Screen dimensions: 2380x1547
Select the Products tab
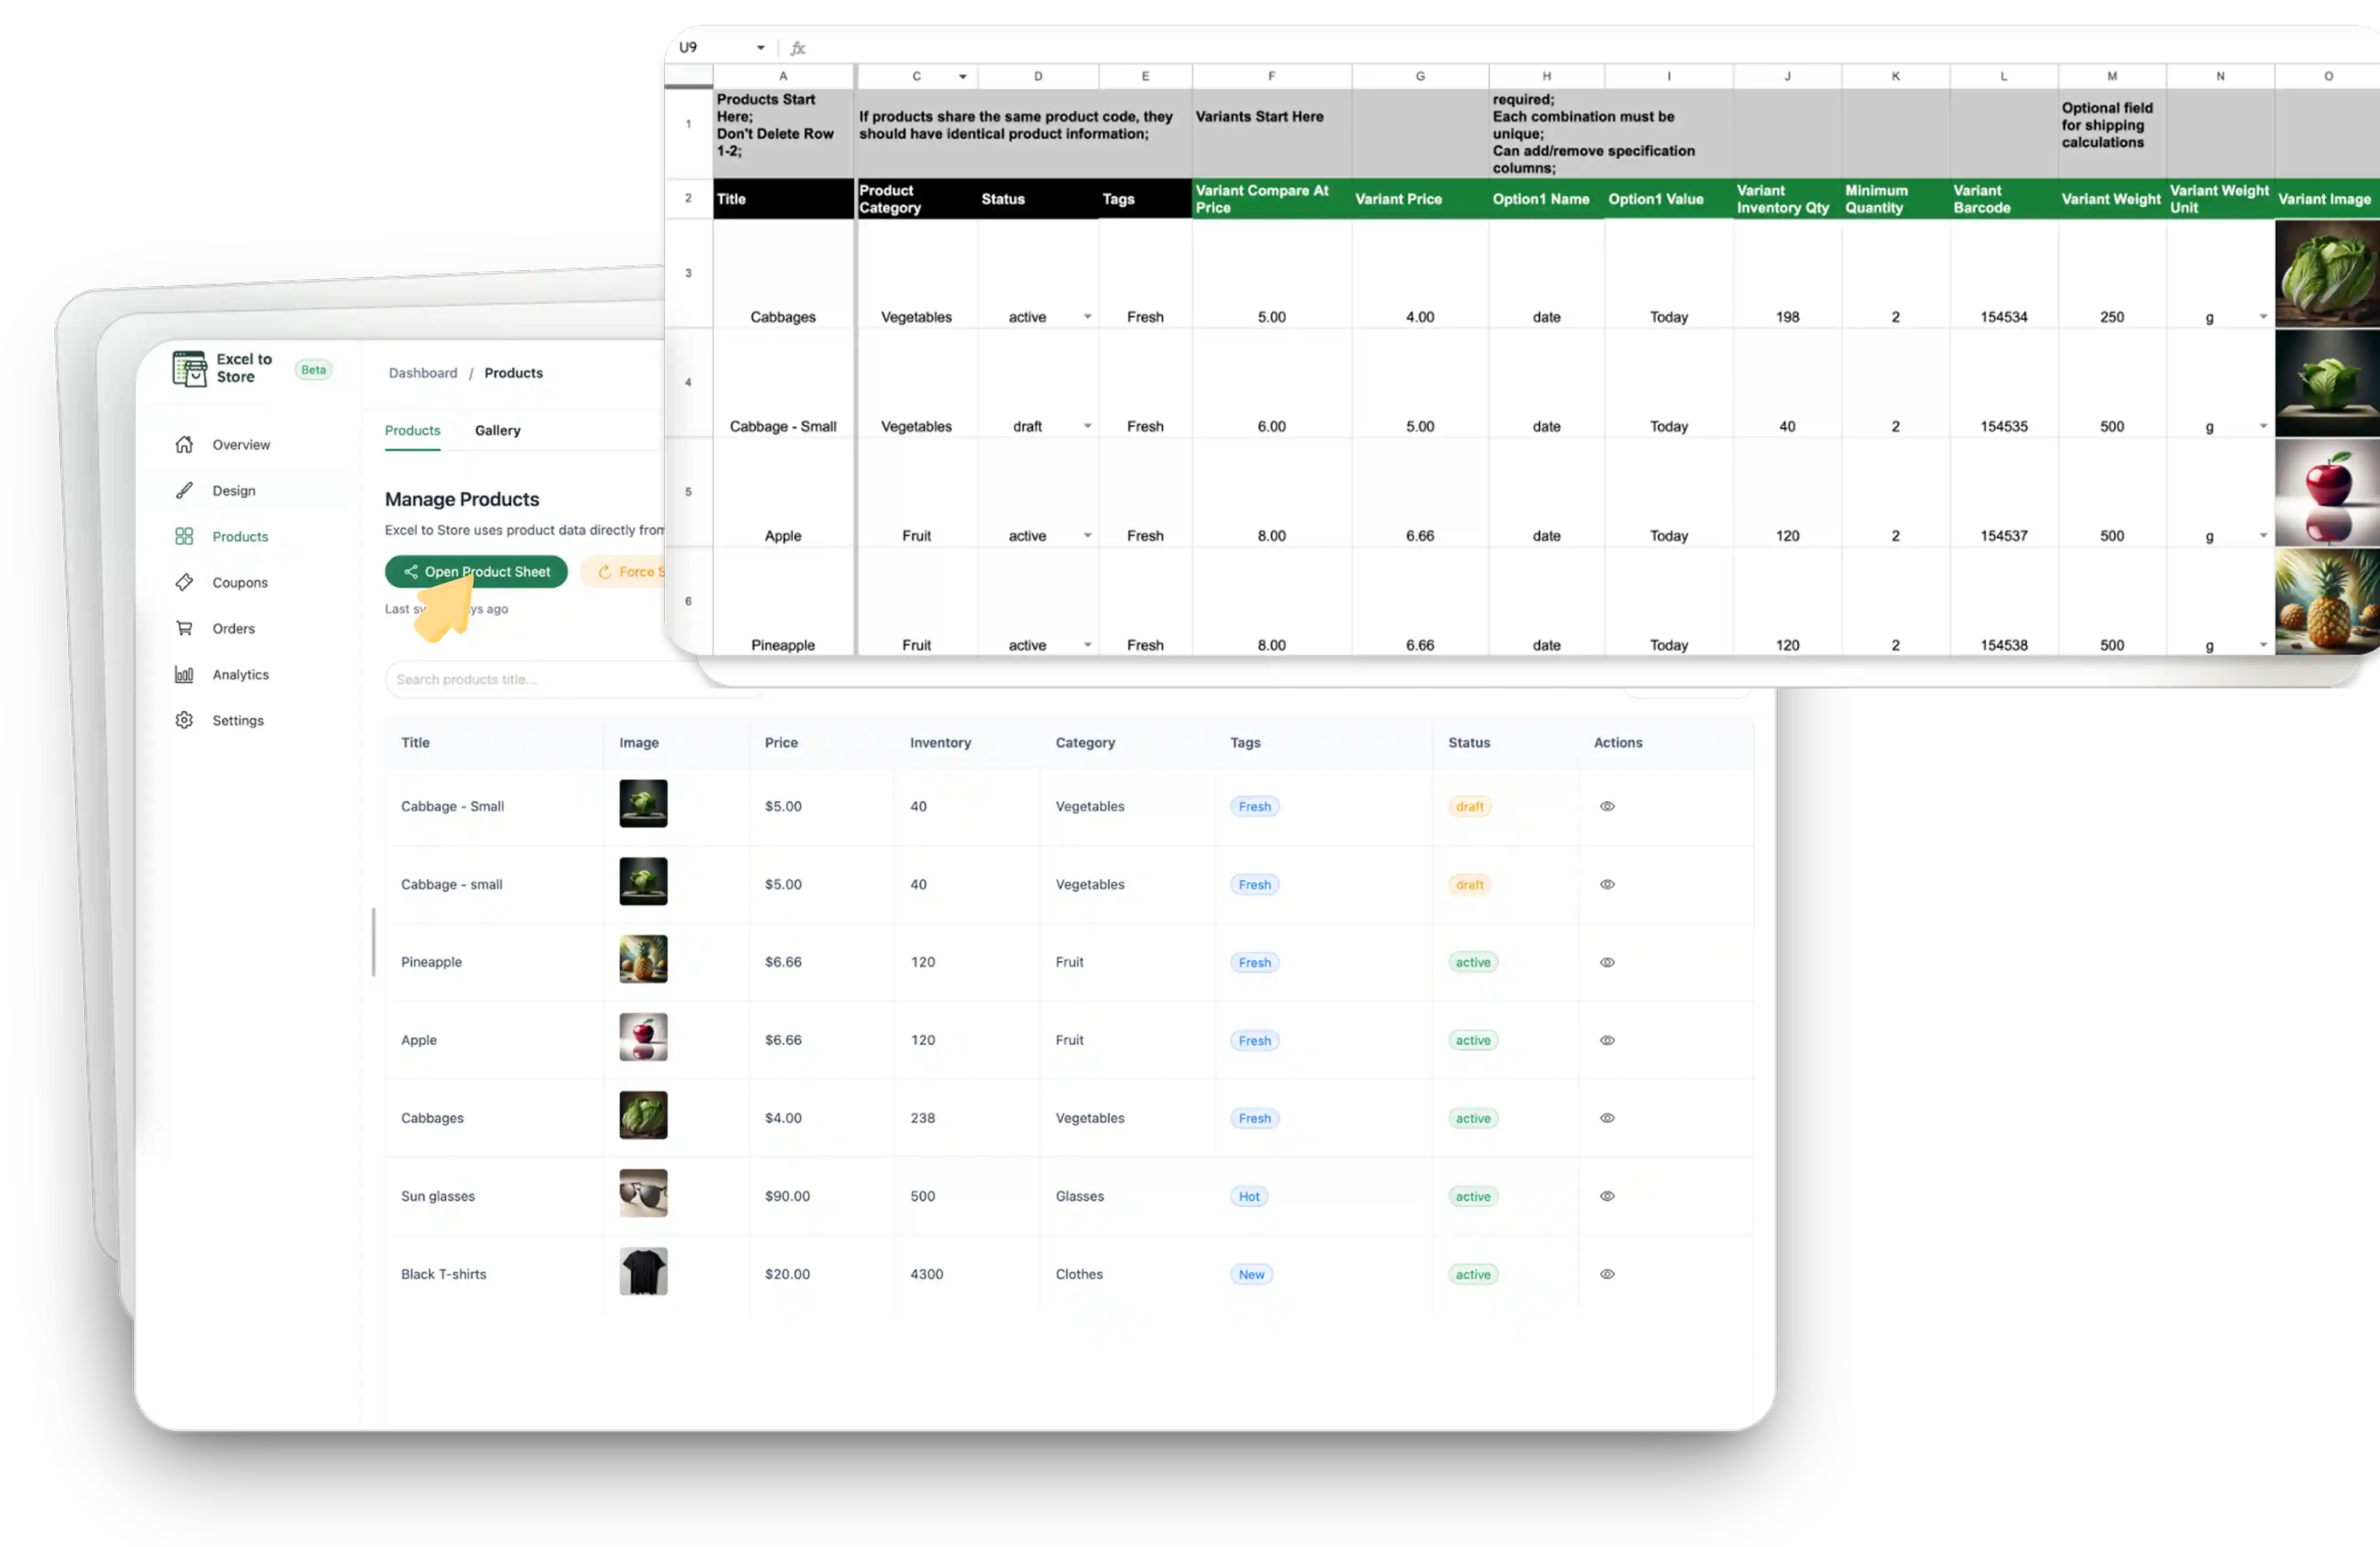tap(412, 430)
